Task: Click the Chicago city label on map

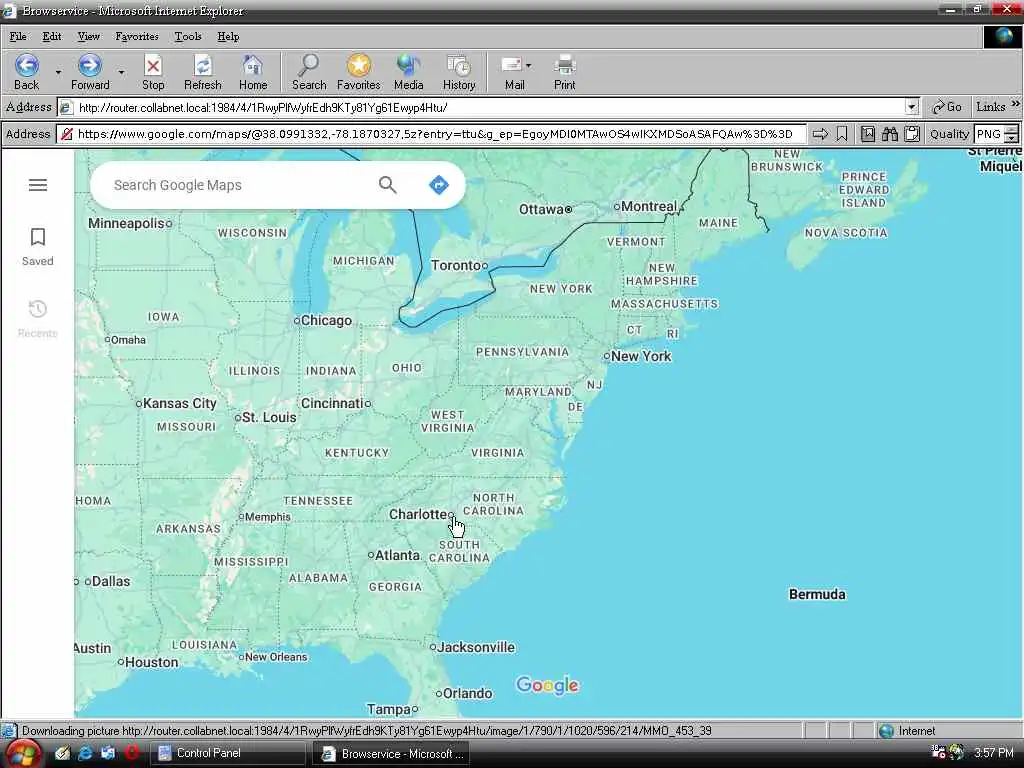Action: coord(326,320)
